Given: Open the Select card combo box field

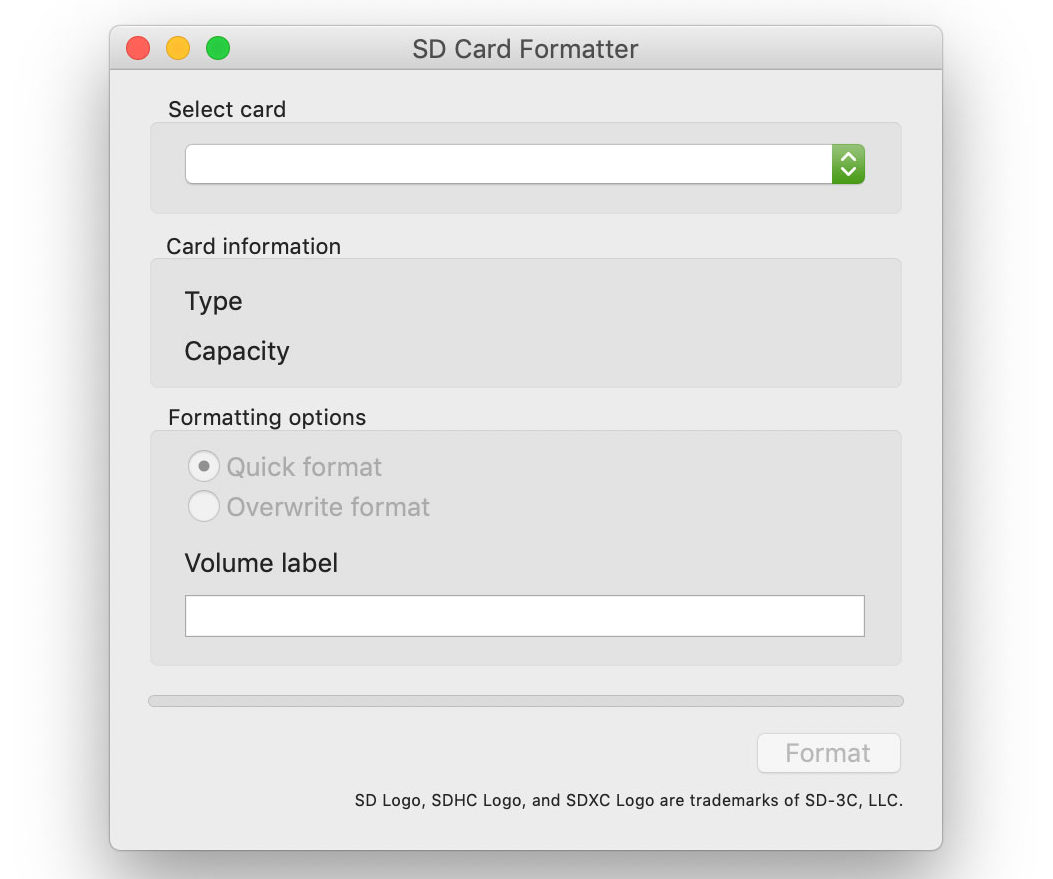Looking at the screenshot, I should [508, 164].
